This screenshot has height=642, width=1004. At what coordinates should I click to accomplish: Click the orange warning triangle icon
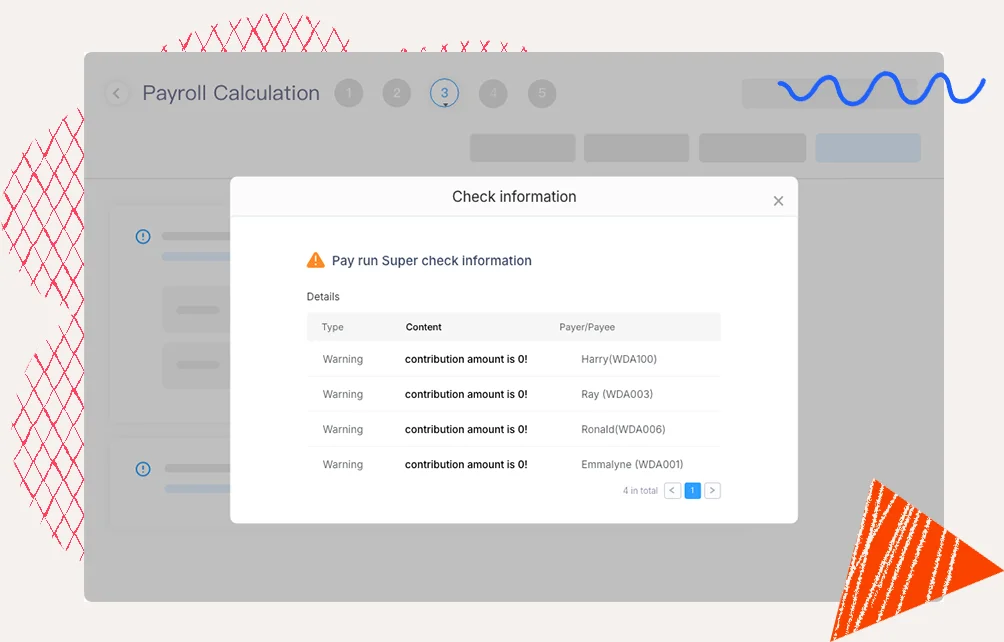pyautogui.click(x=315, y=260)
